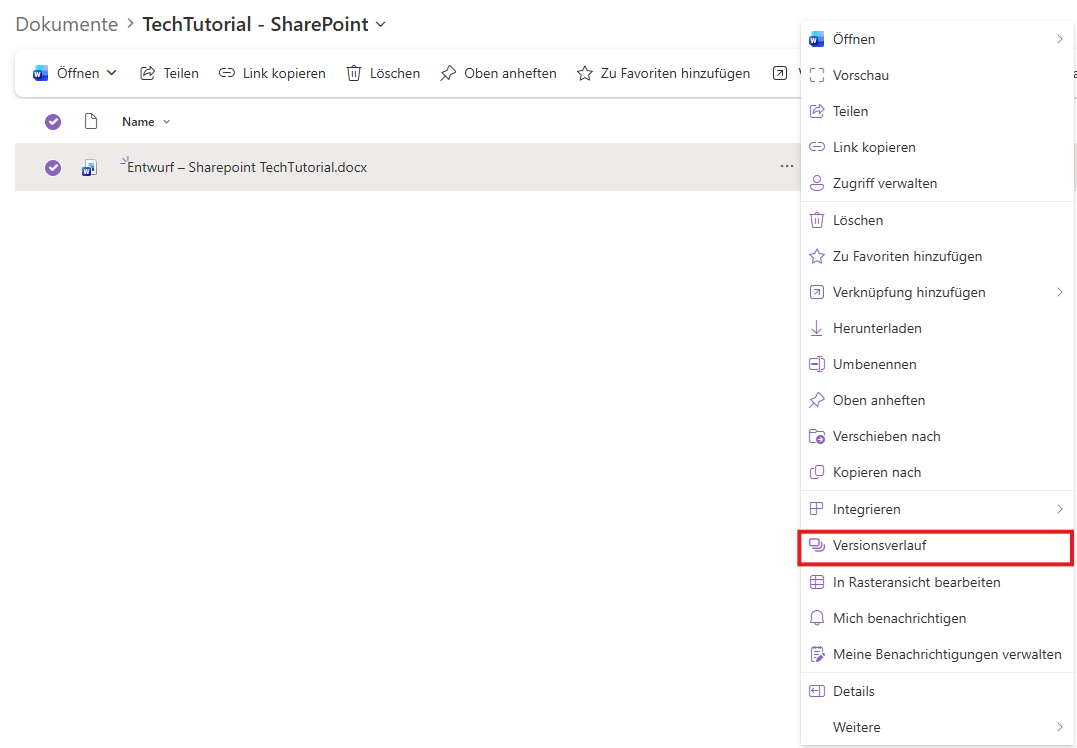The width and height of the screenshot is (1077, 748).
Task: Click the Herunterladen download arrow icon
Action: pos(817,328)
